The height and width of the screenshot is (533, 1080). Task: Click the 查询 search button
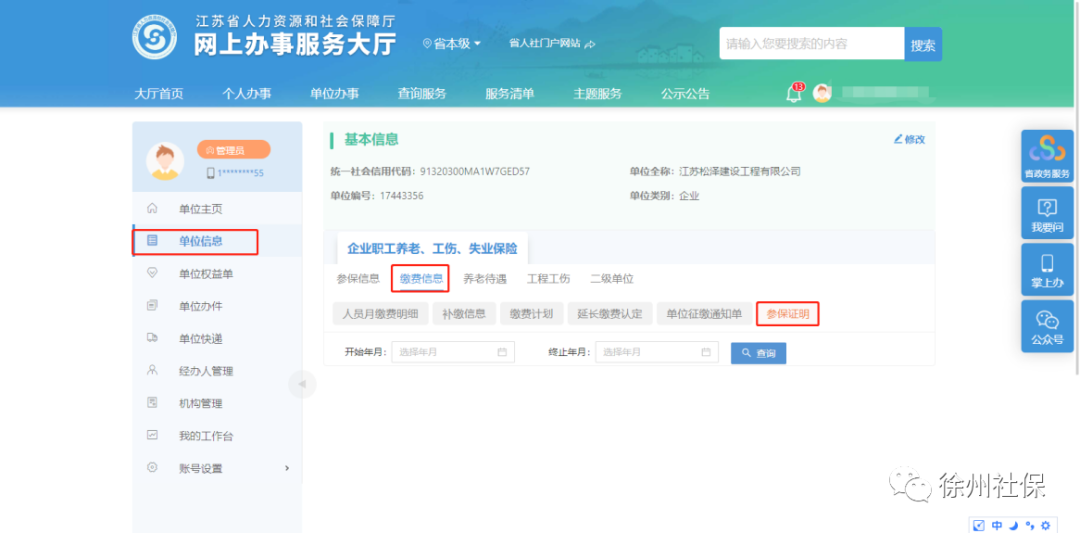pyautogui.click(x=758, y=353)
